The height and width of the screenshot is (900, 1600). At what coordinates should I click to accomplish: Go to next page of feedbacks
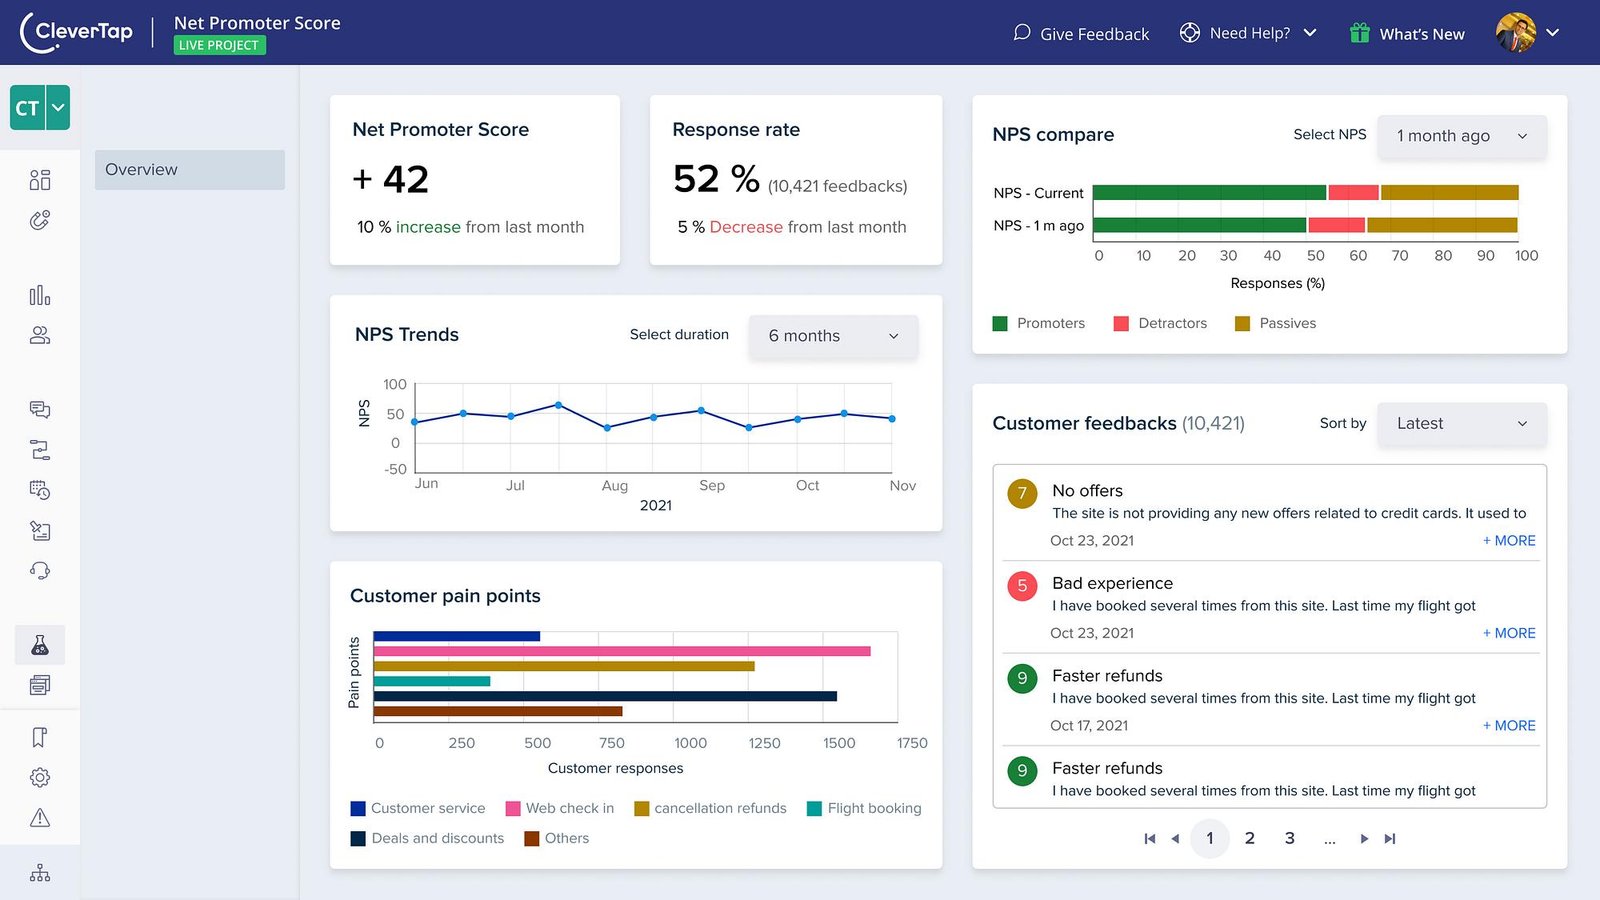coord(1364,839)
